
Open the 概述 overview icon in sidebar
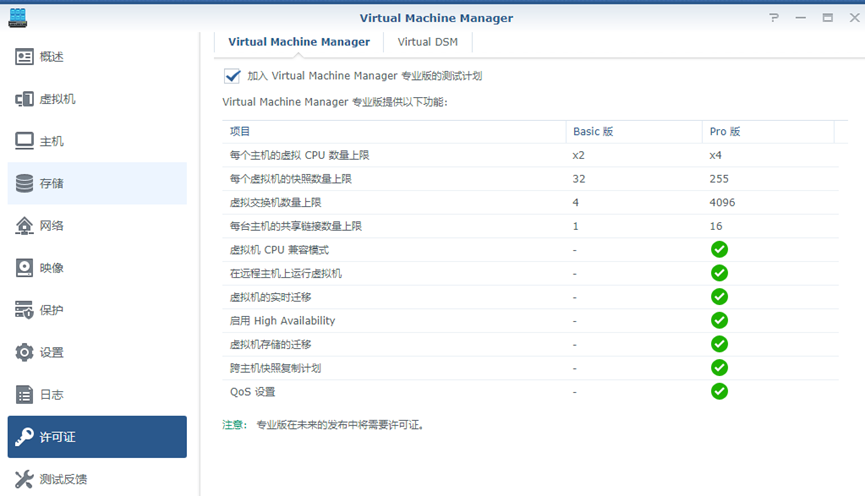[24, 57]
